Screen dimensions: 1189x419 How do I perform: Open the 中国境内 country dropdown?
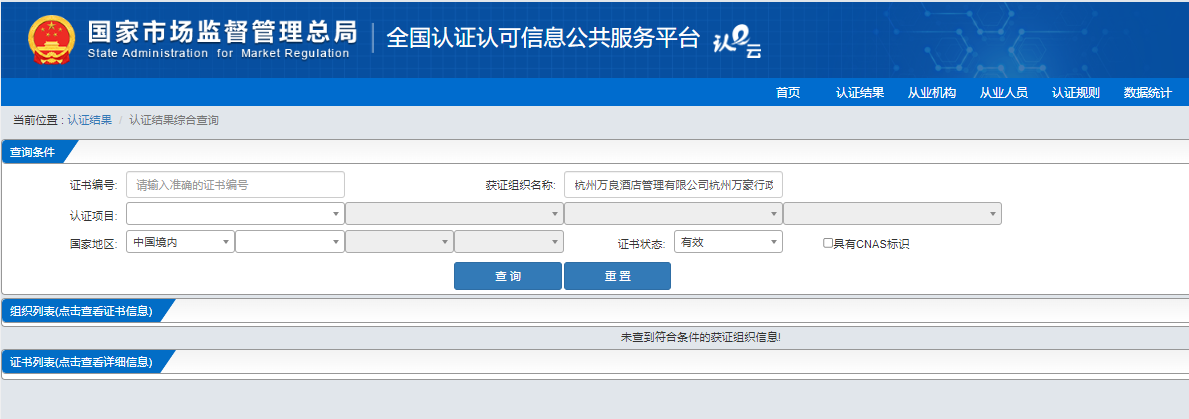point(180,242)
